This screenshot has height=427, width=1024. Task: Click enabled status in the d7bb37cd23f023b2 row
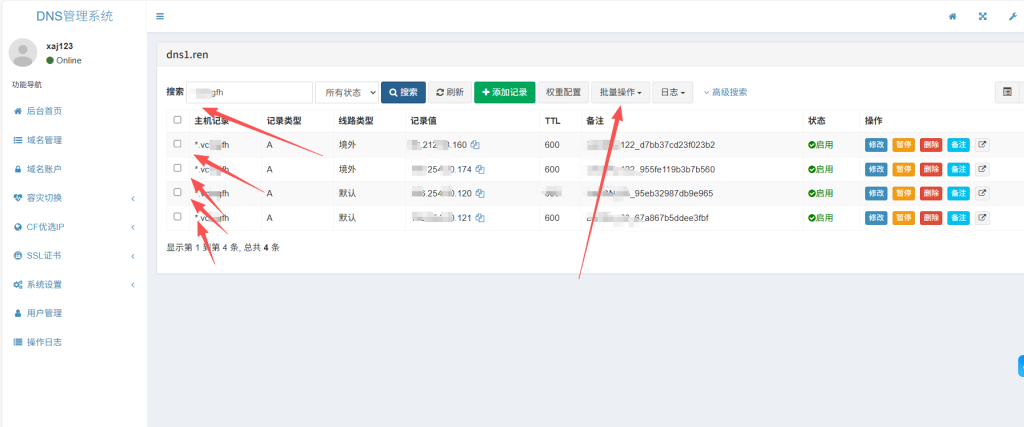(820, 145)
